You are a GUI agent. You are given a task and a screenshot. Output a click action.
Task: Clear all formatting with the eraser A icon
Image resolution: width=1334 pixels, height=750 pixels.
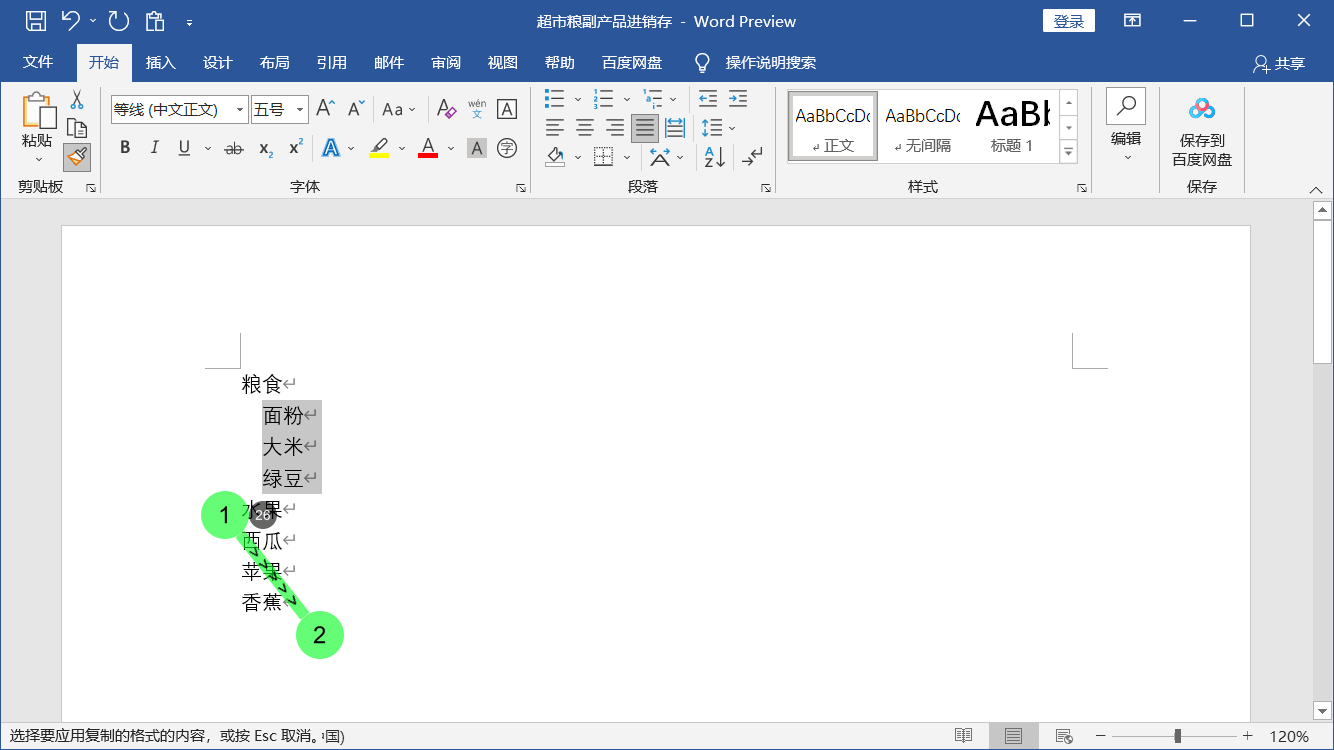tap(447, 109)
